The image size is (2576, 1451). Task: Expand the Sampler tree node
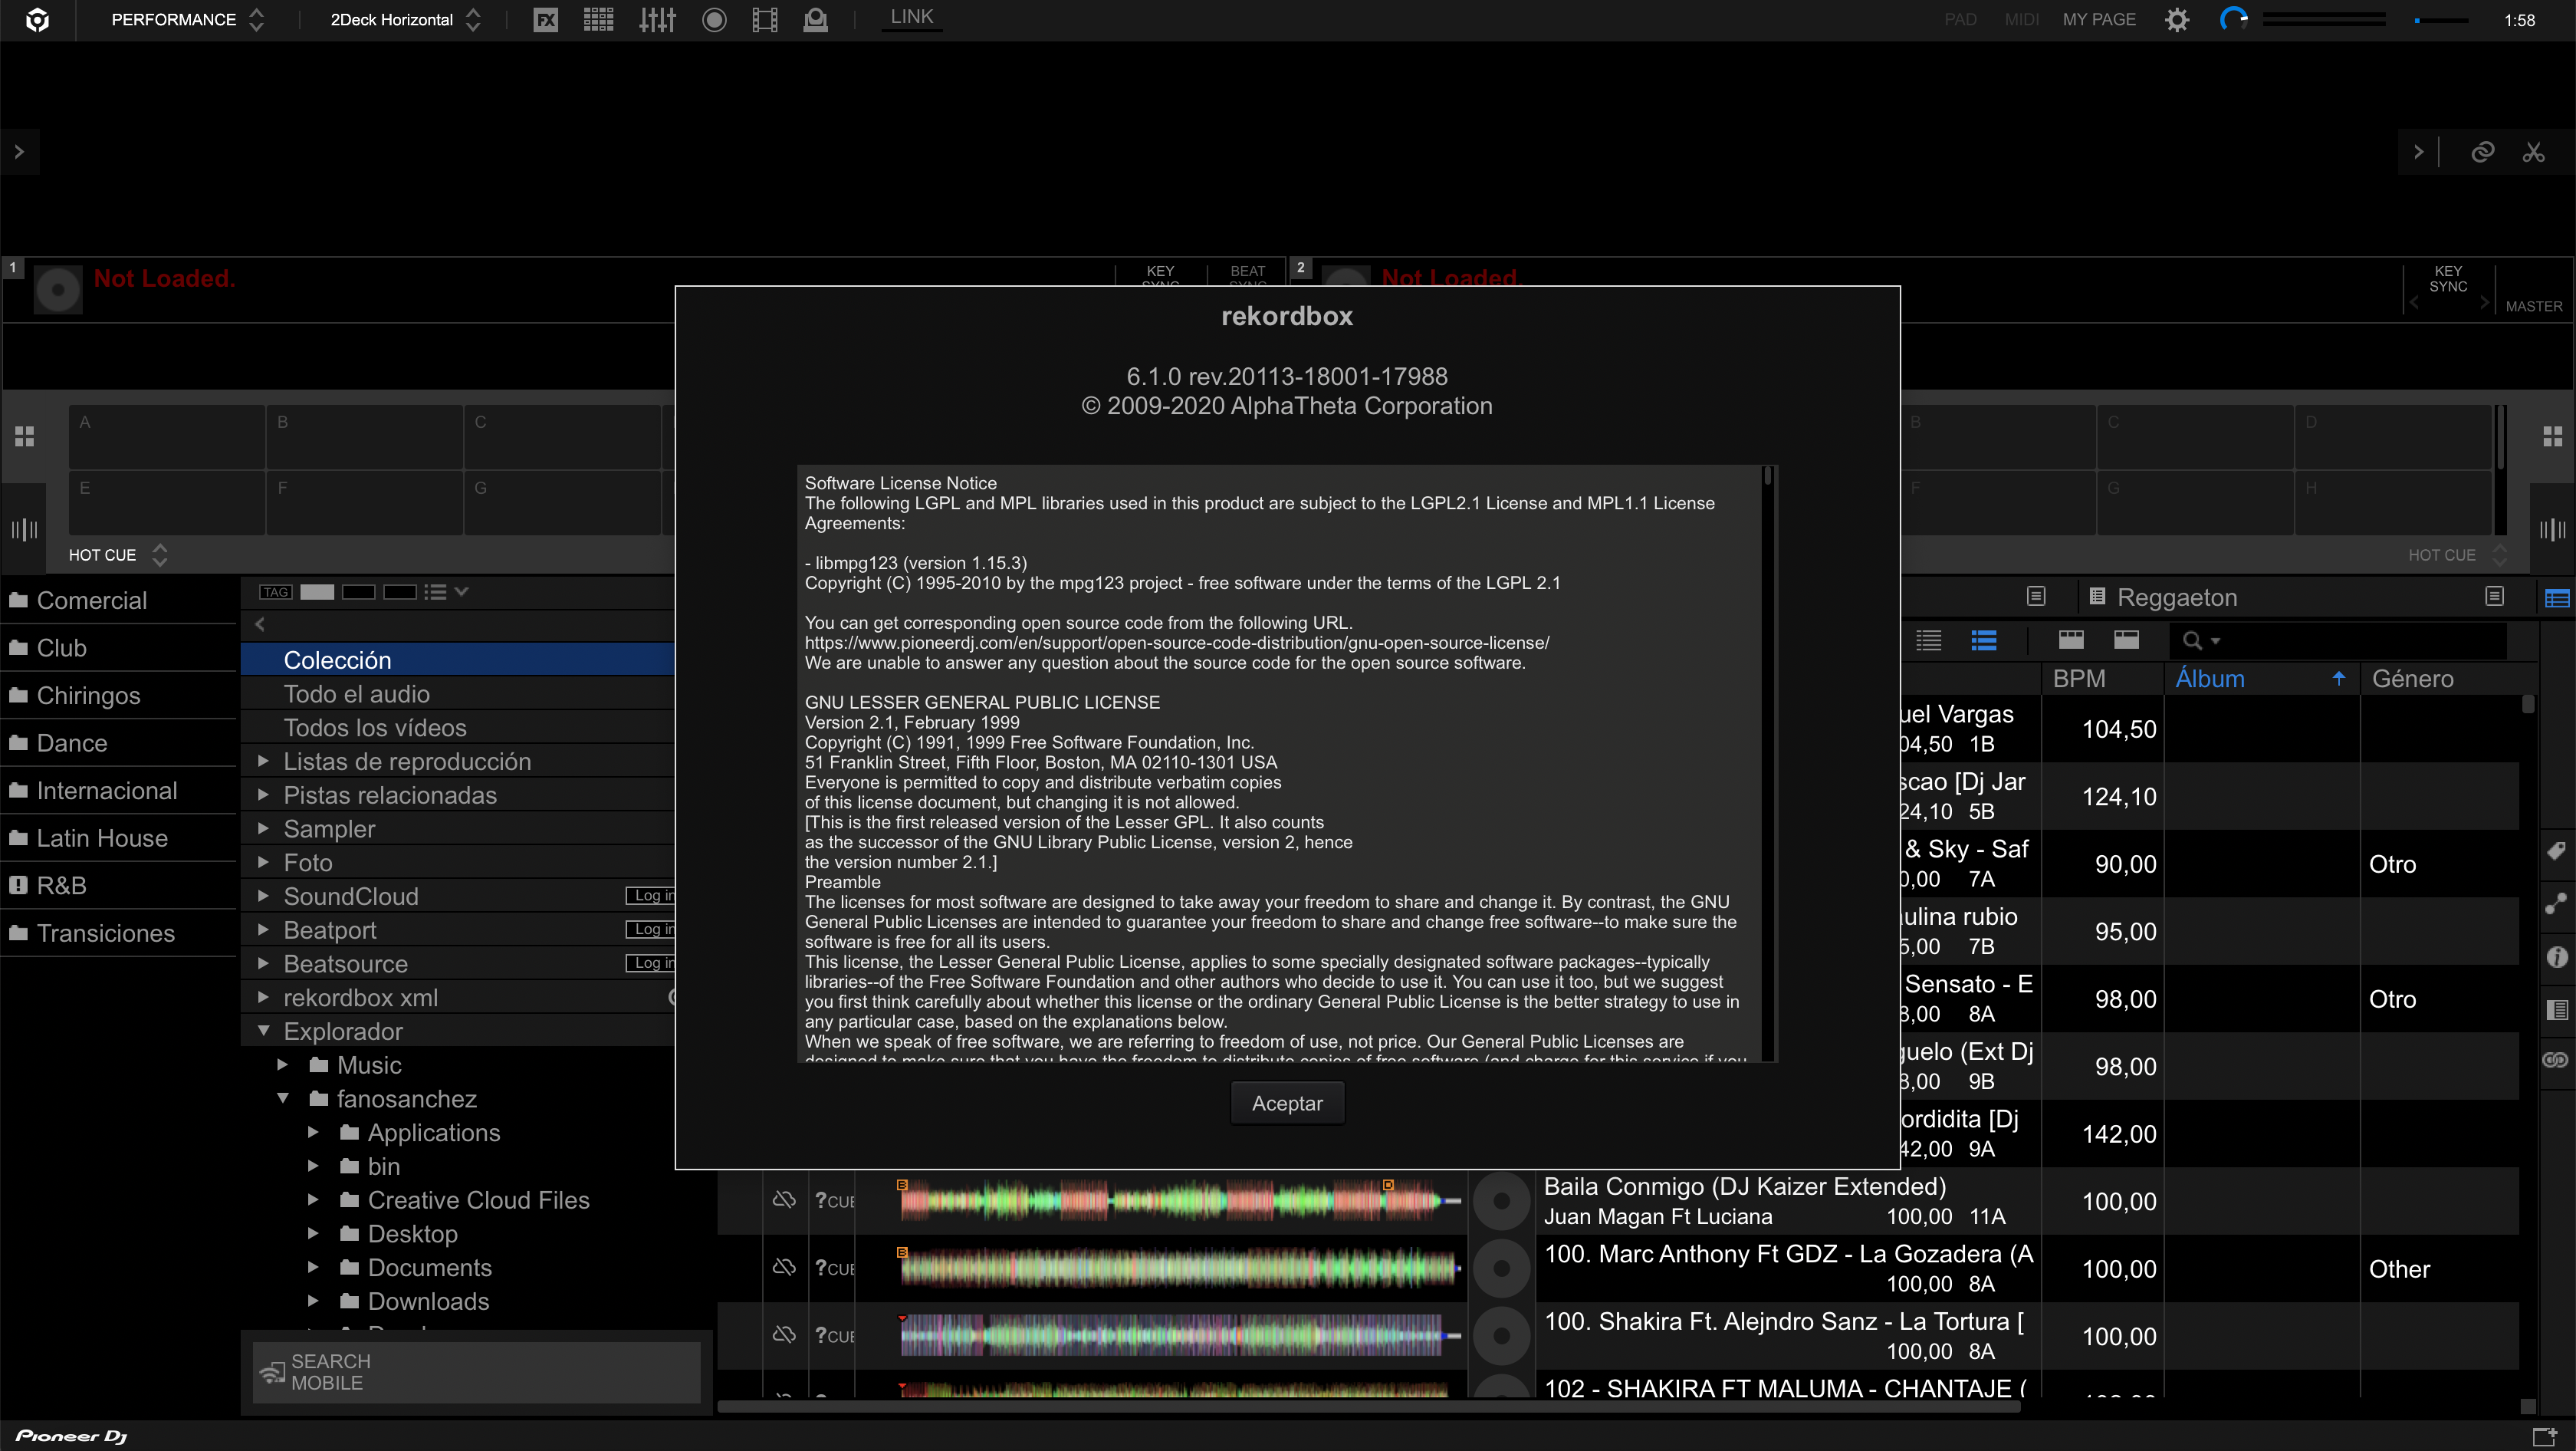pyautogui.click(x=263, y=829)
